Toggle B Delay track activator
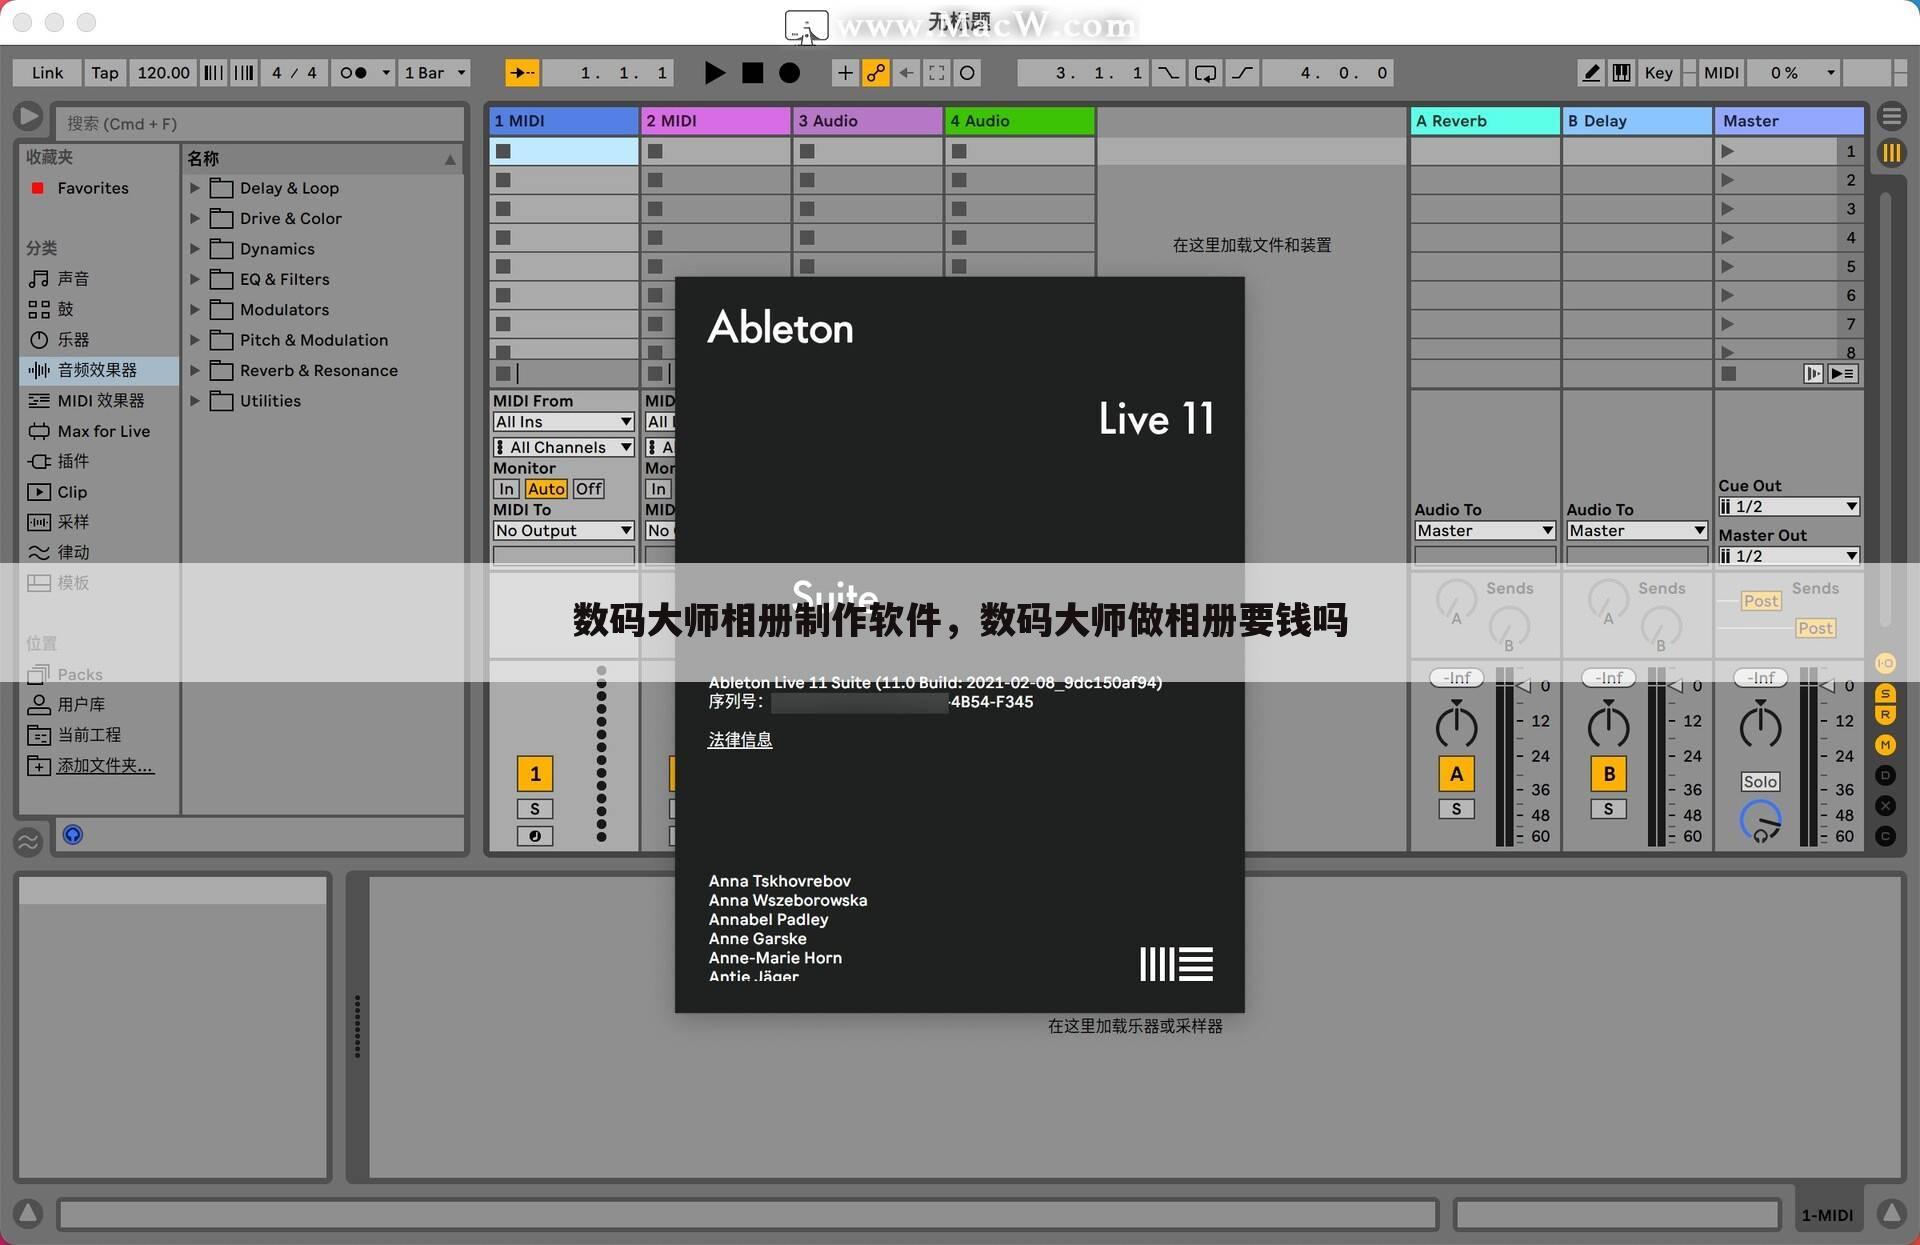 coord(1608,773)
